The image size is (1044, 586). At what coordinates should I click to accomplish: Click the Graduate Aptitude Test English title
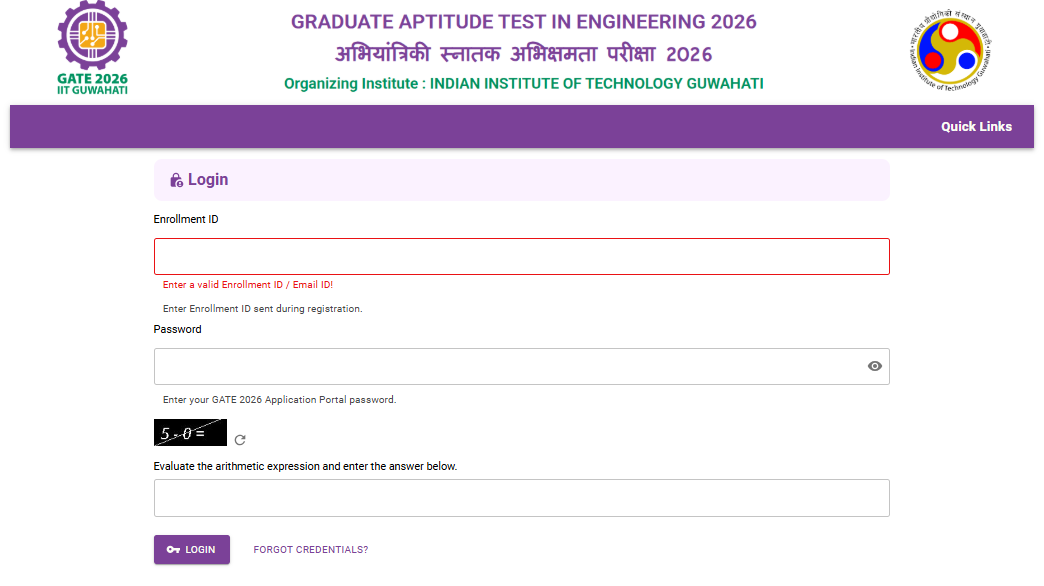coord(523,22)
